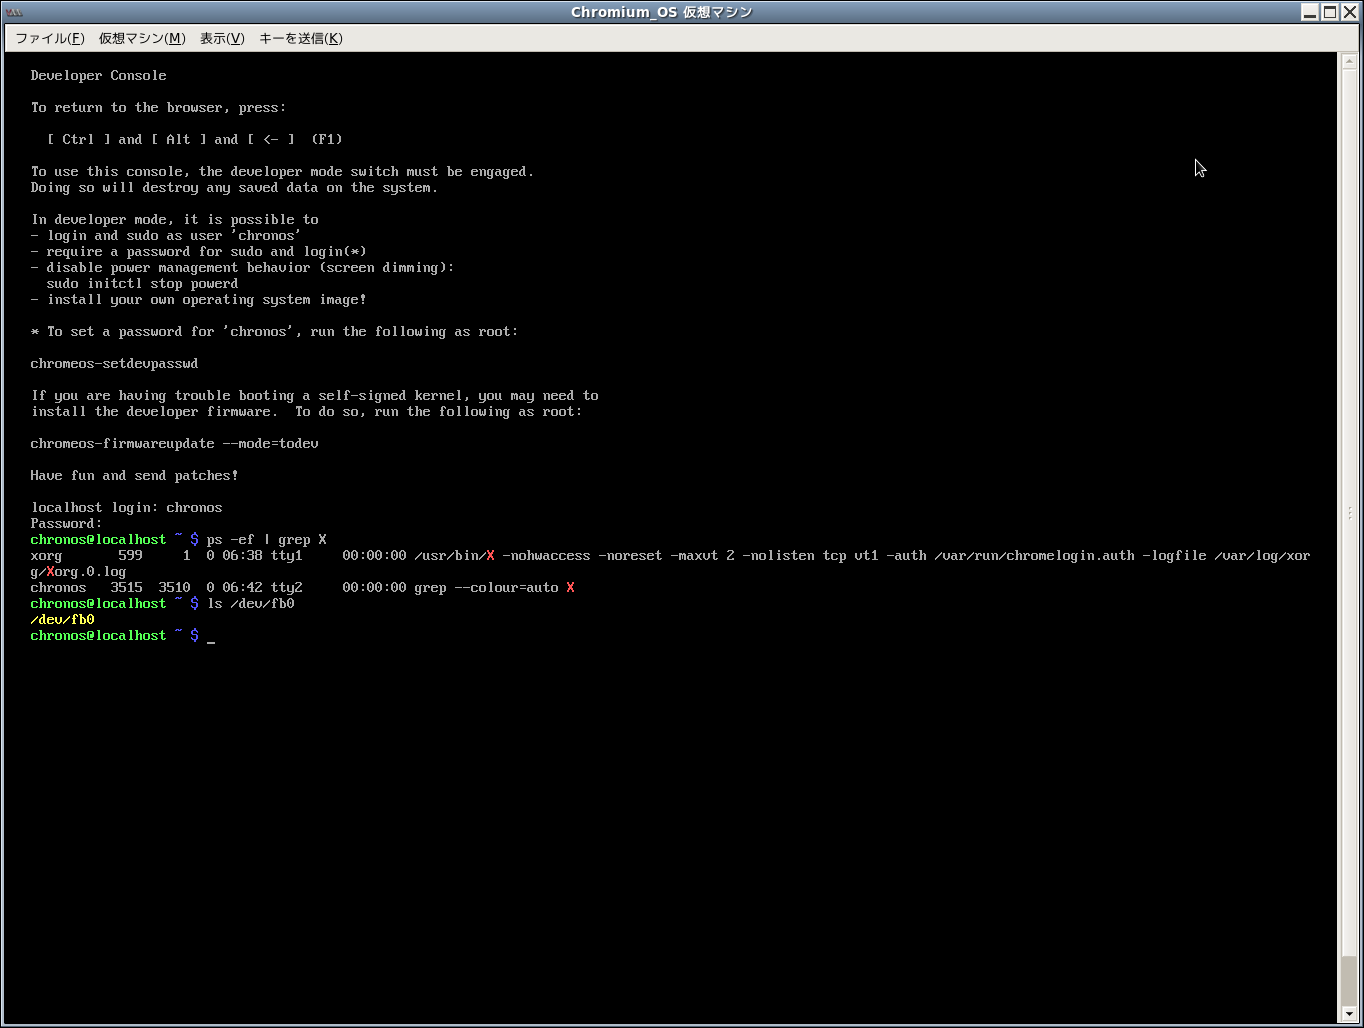Click the "In developer mode, it is possible to" line

pyautogui.click(x=175, y=220)
